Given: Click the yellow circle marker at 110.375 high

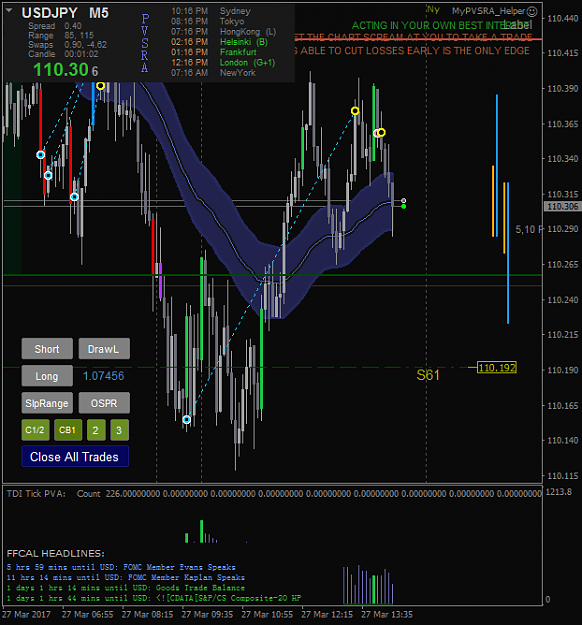Looking at the screenshot, I should pos(355,111).
